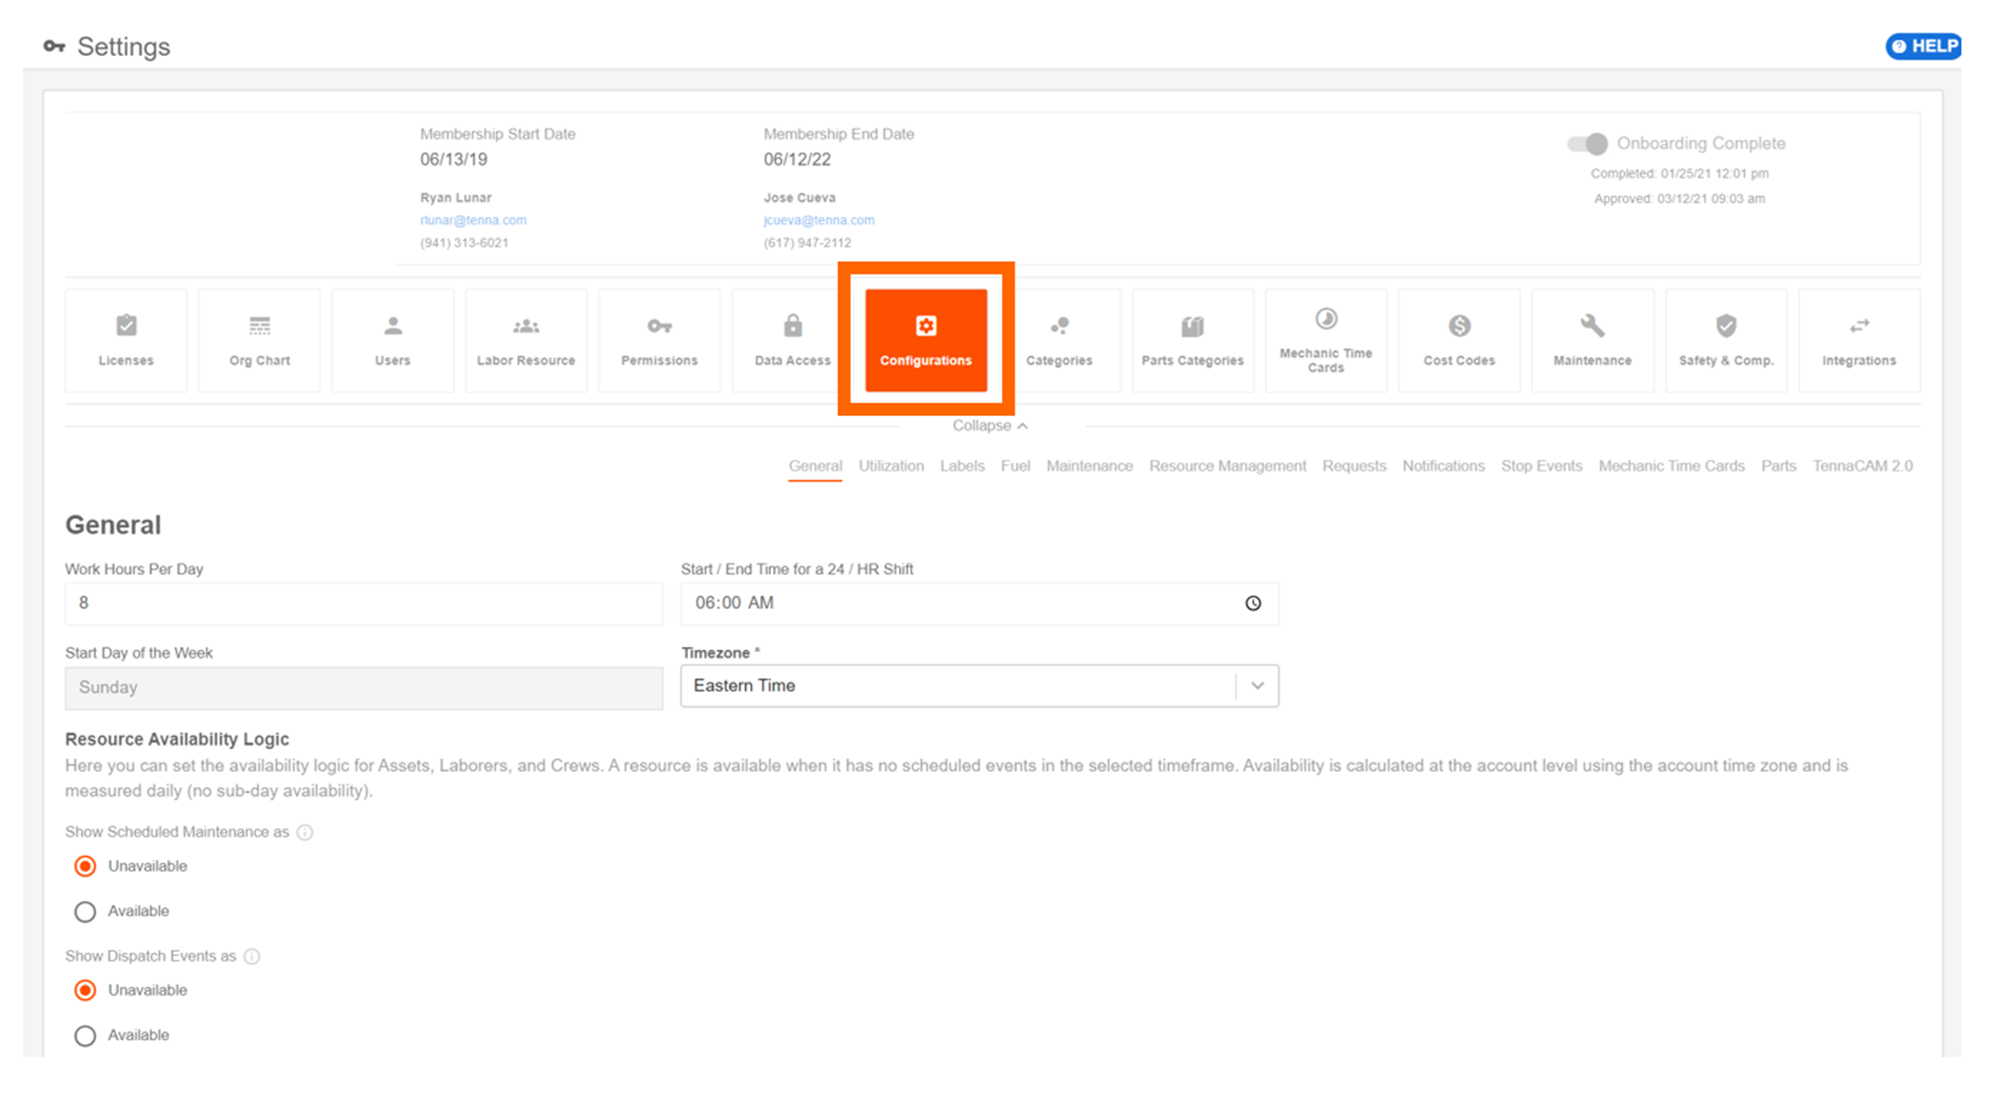The image size is (2000, 1113).
Task: Expand the Timezone dropdown arrow
Action: pos(1257,686)
